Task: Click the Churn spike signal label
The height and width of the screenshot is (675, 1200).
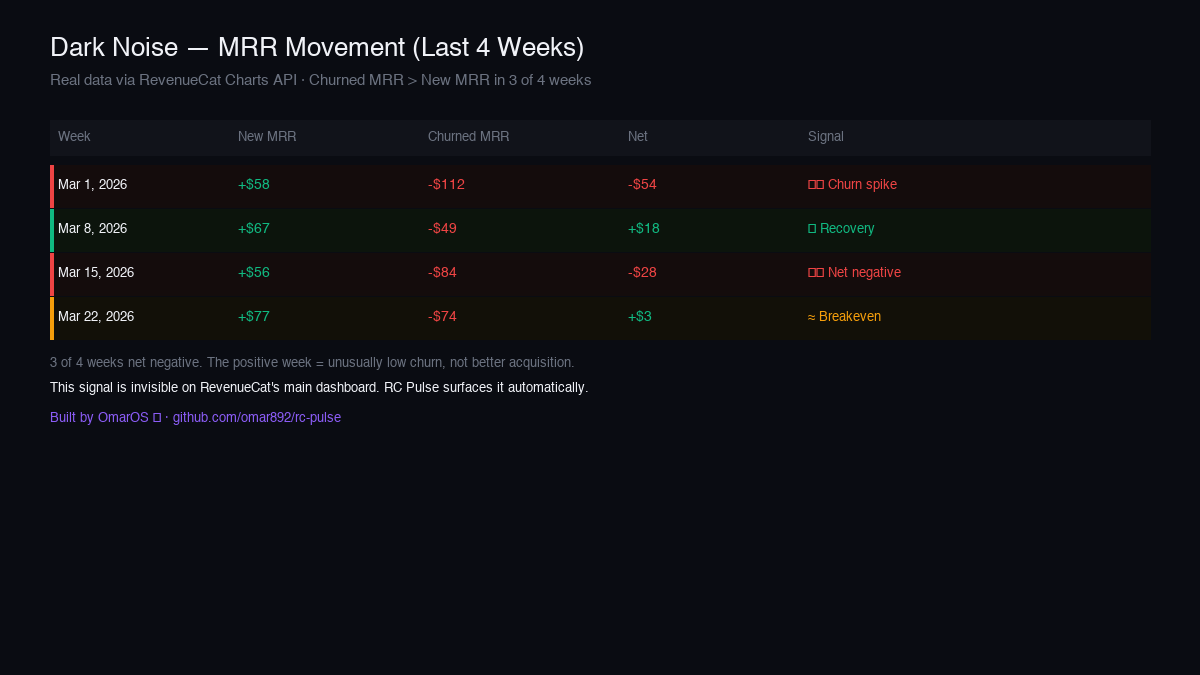Action: click(x=852, y=185)
